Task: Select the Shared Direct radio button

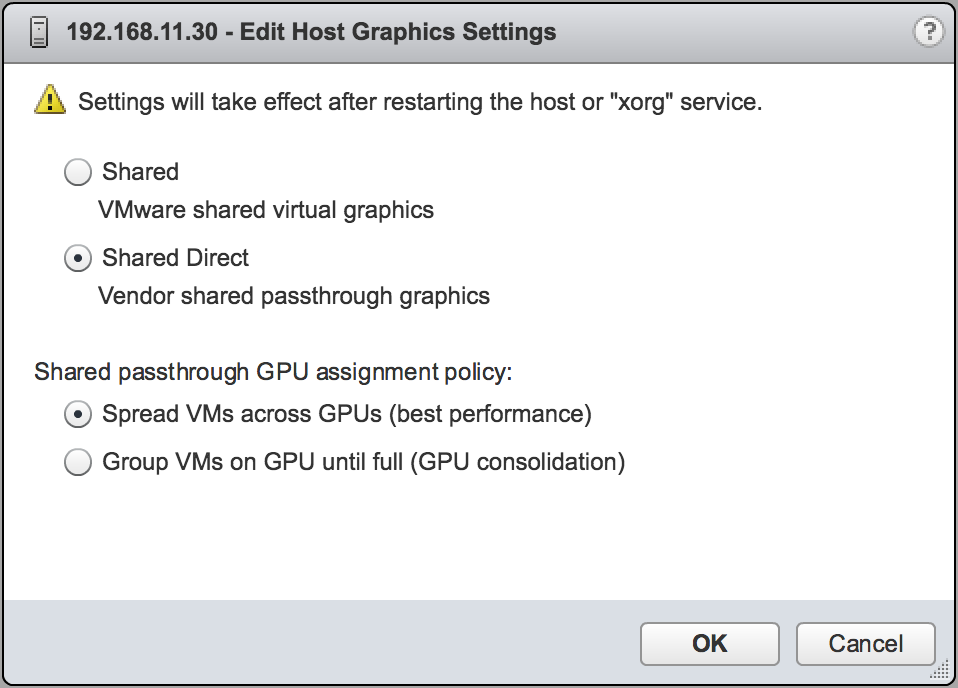Action: pos(77,258)
